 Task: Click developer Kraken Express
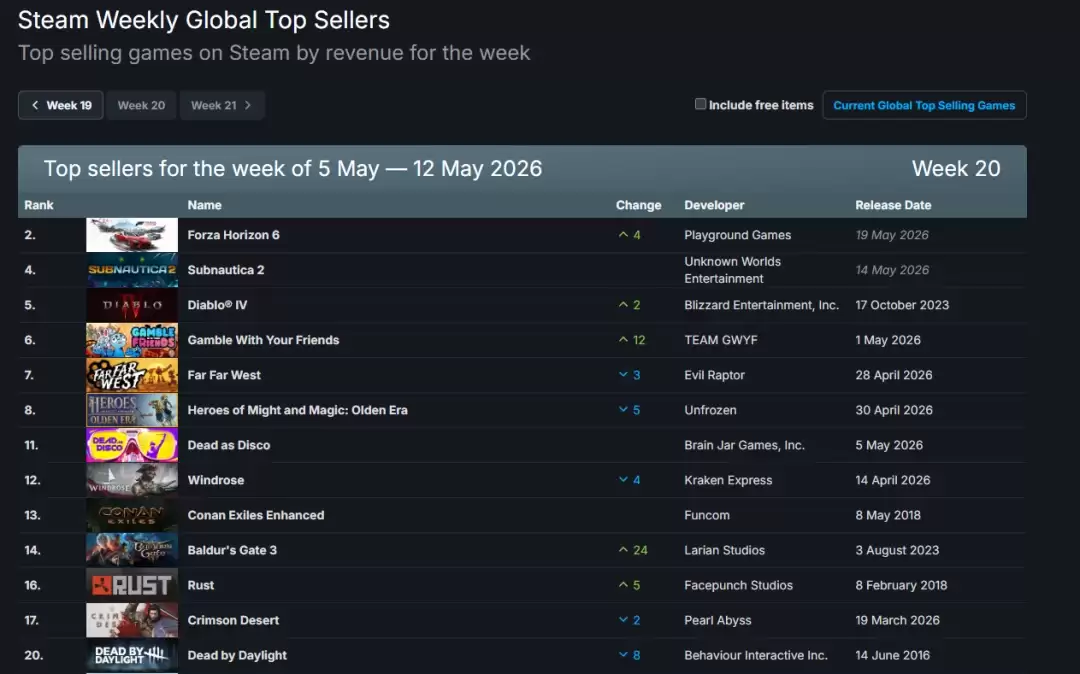728,481
